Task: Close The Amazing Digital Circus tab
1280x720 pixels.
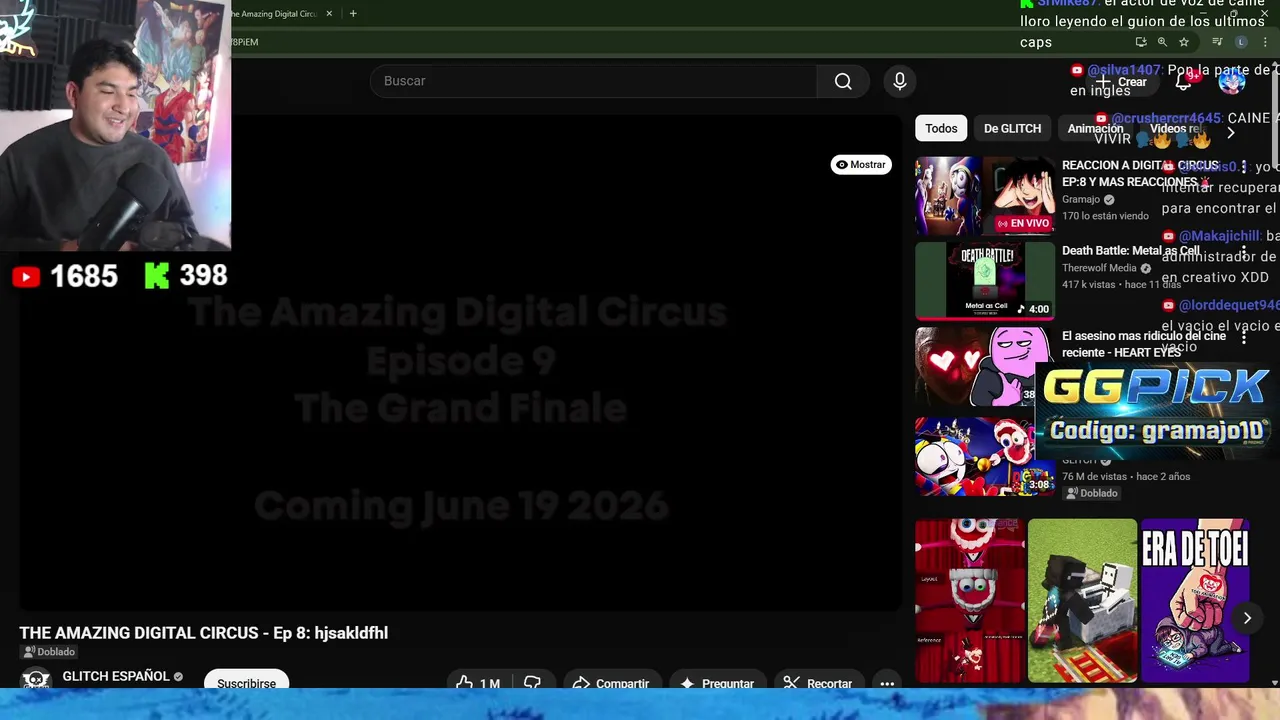Action: pos(329,14)
